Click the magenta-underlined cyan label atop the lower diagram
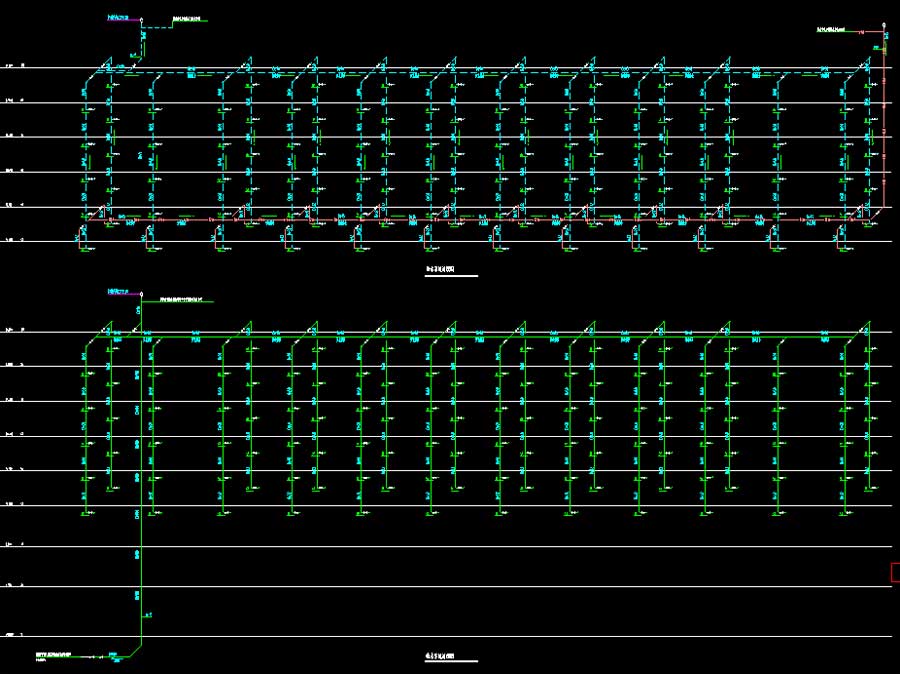900x674 pixels. point(118,292)
